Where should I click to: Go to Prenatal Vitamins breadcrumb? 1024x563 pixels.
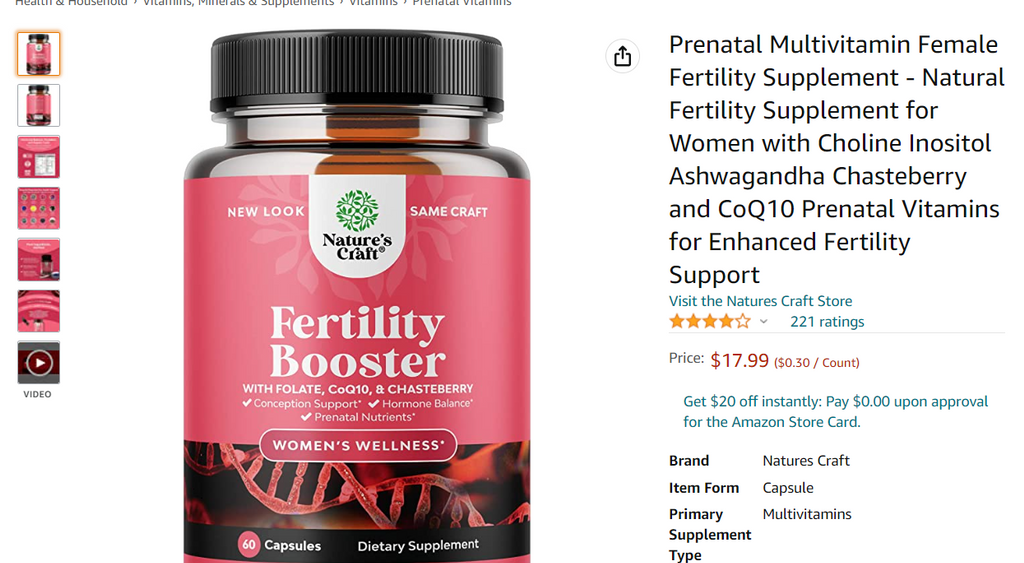462,3
